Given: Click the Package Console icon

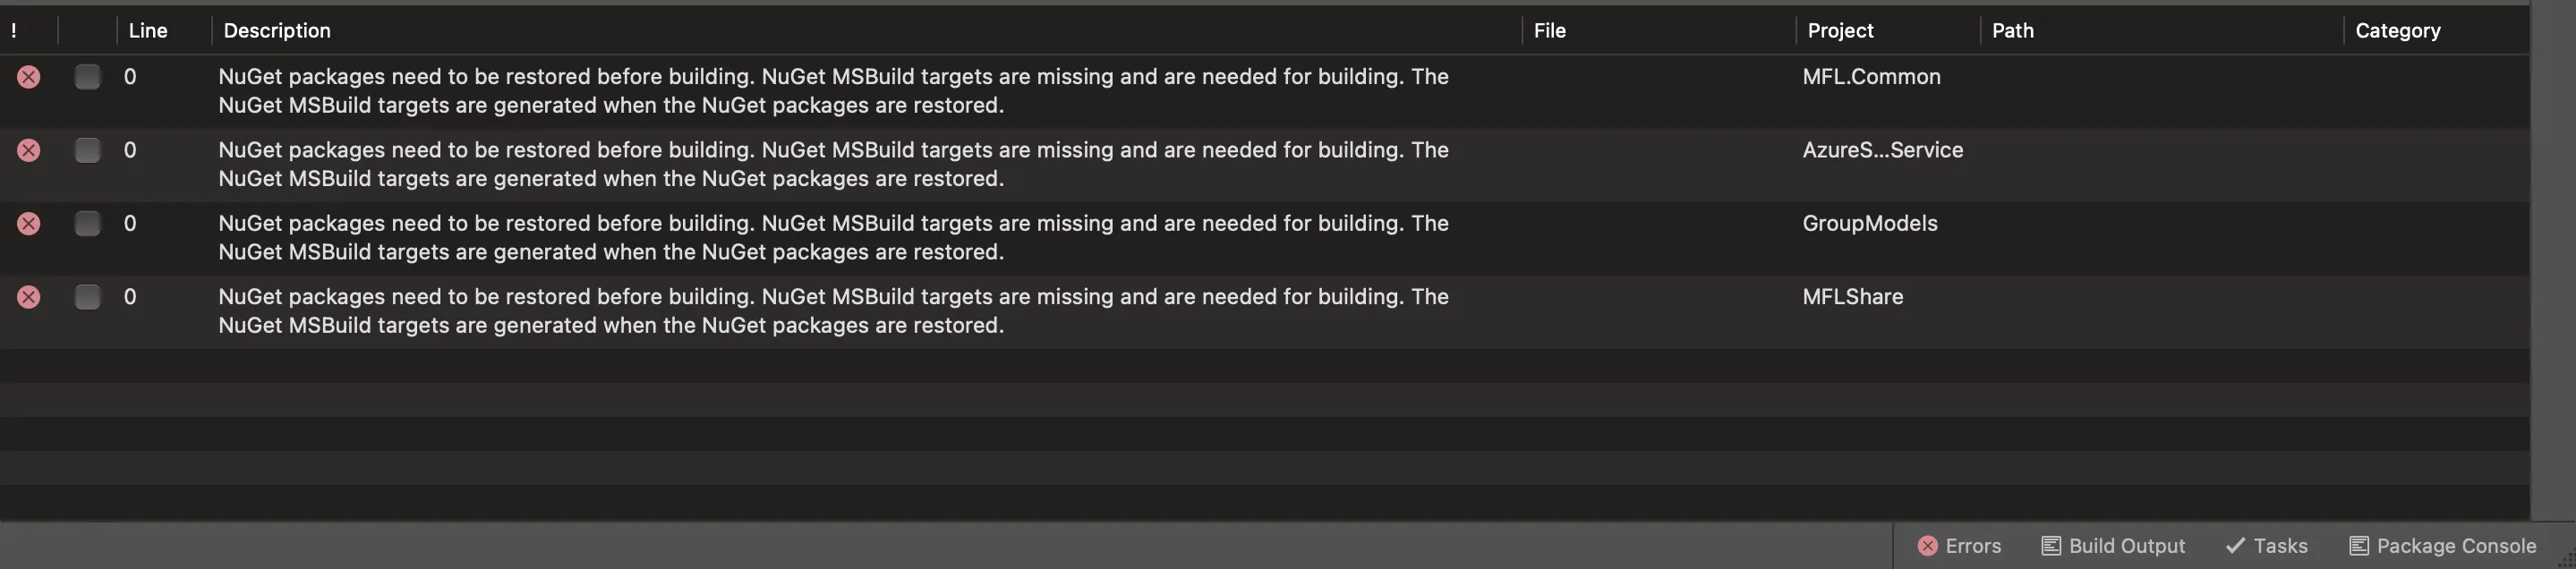Looking at the screenshot, I should (2358, 546).
